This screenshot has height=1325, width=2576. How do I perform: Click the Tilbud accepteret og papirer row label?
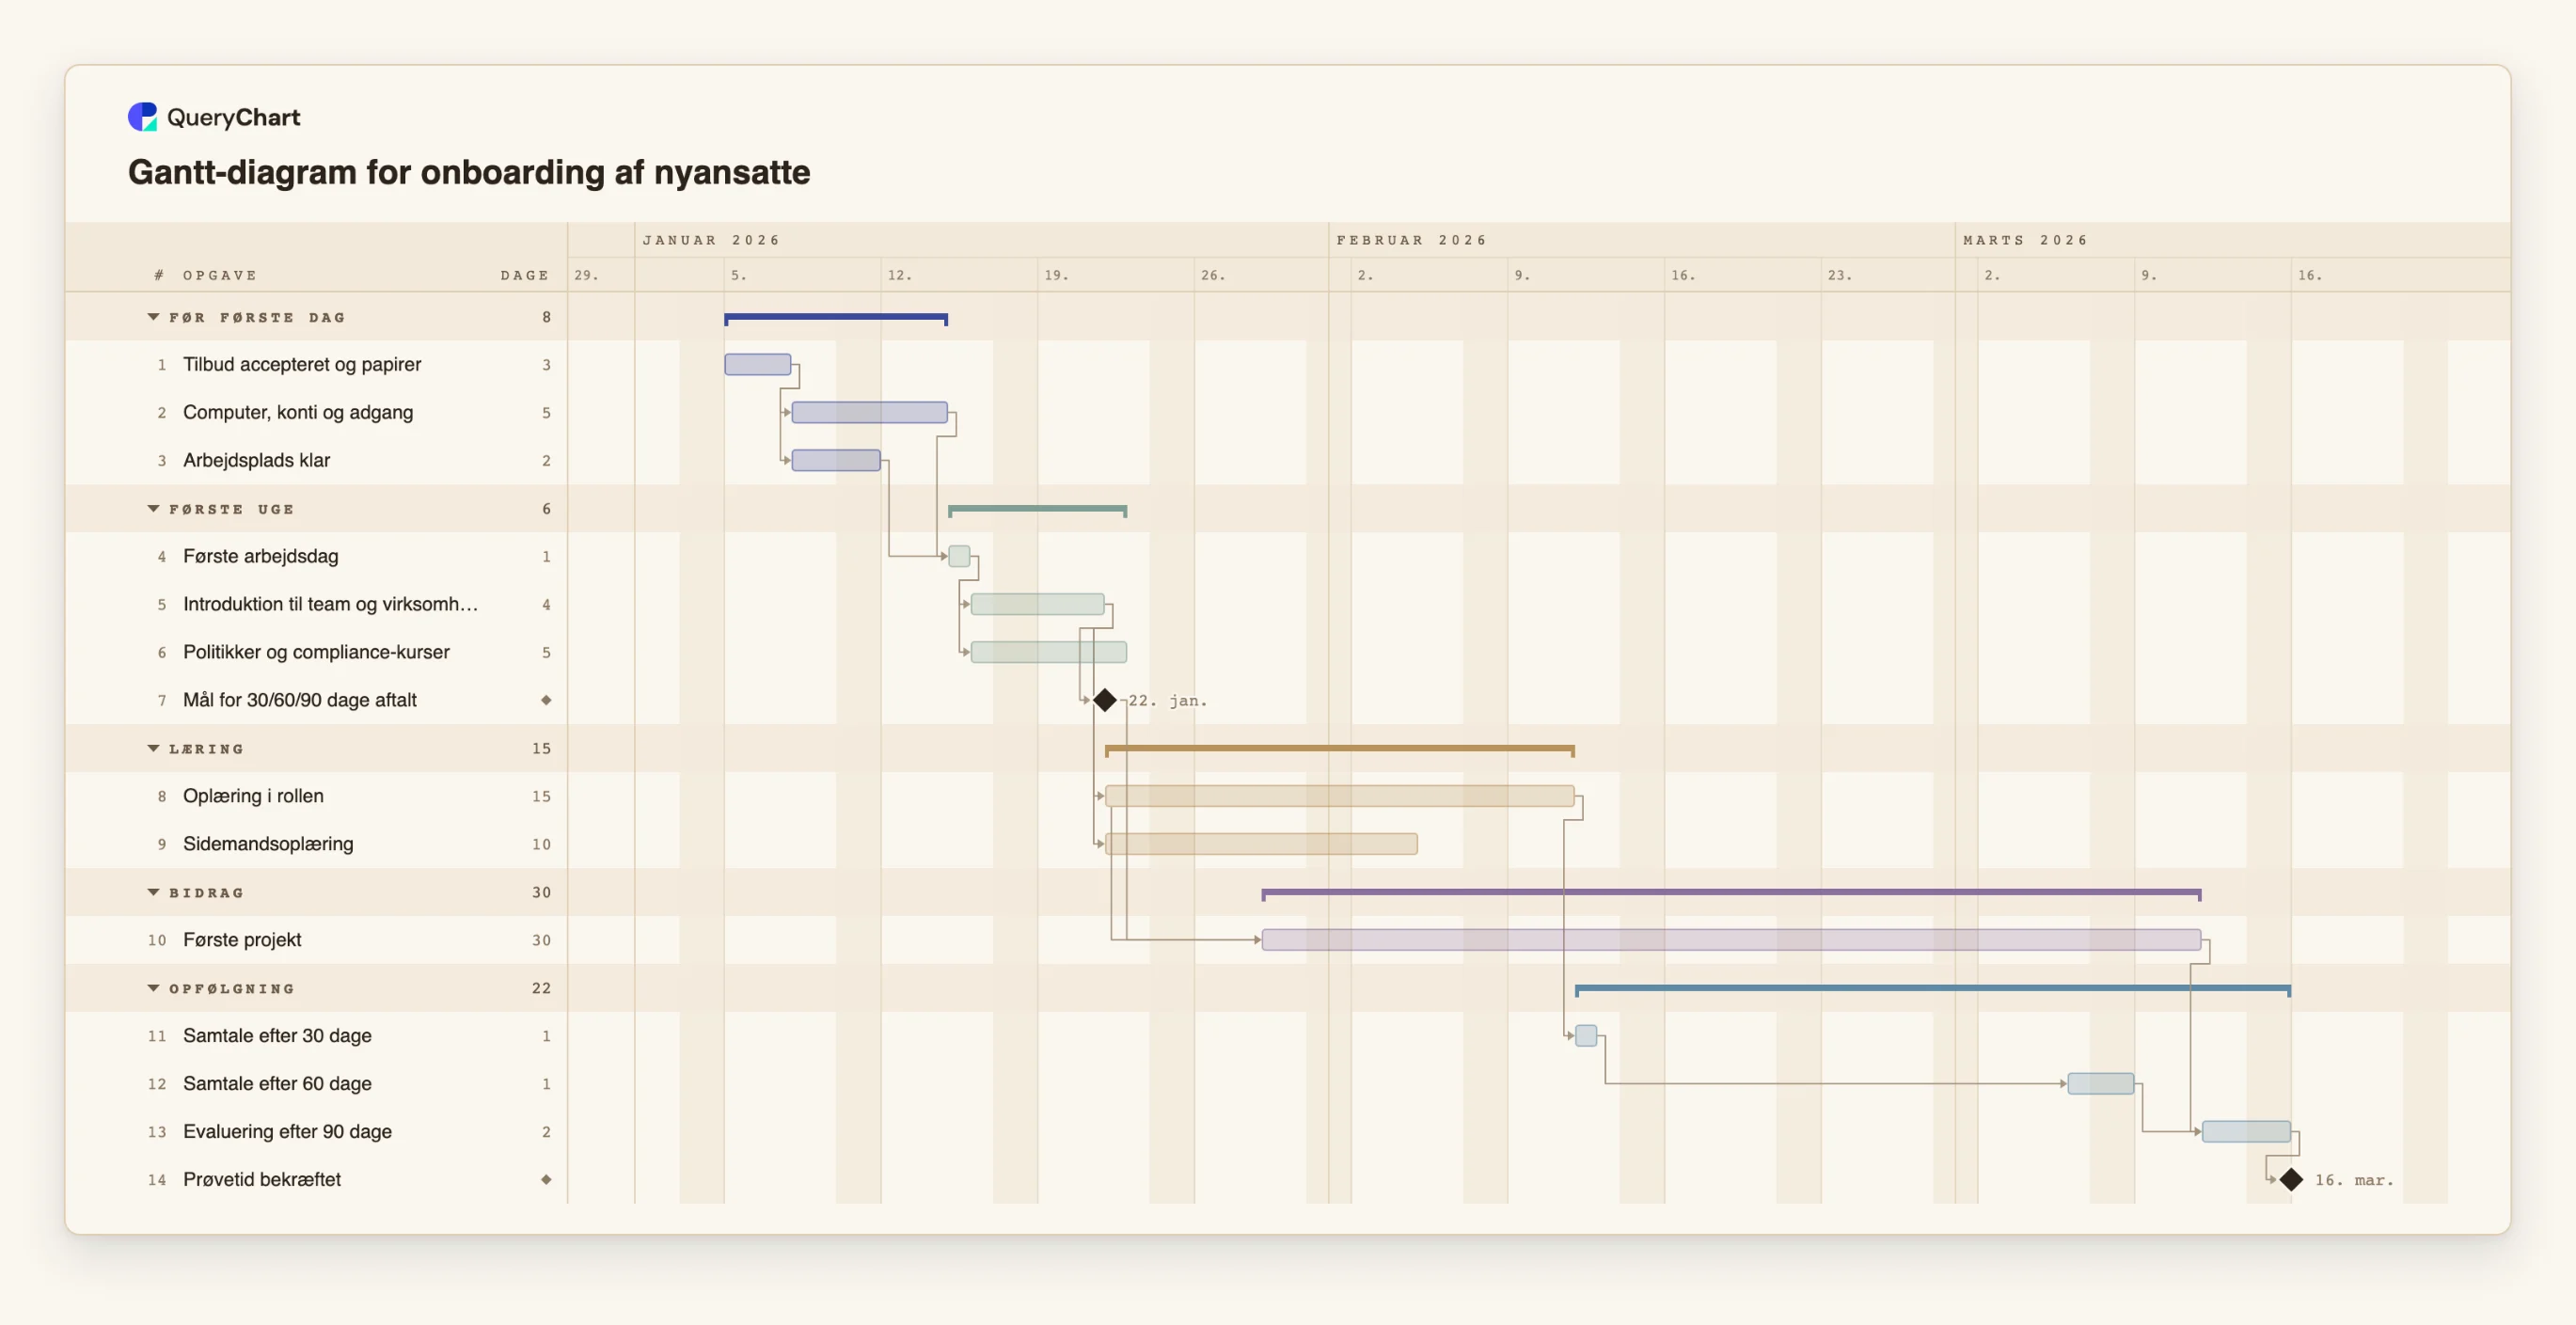coord(302,365)
